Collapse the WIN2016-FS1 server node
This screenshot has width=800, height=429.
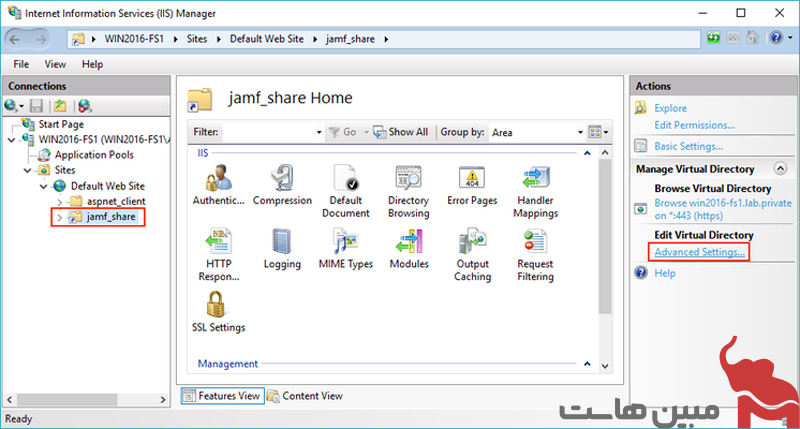(x=11, y=140)
